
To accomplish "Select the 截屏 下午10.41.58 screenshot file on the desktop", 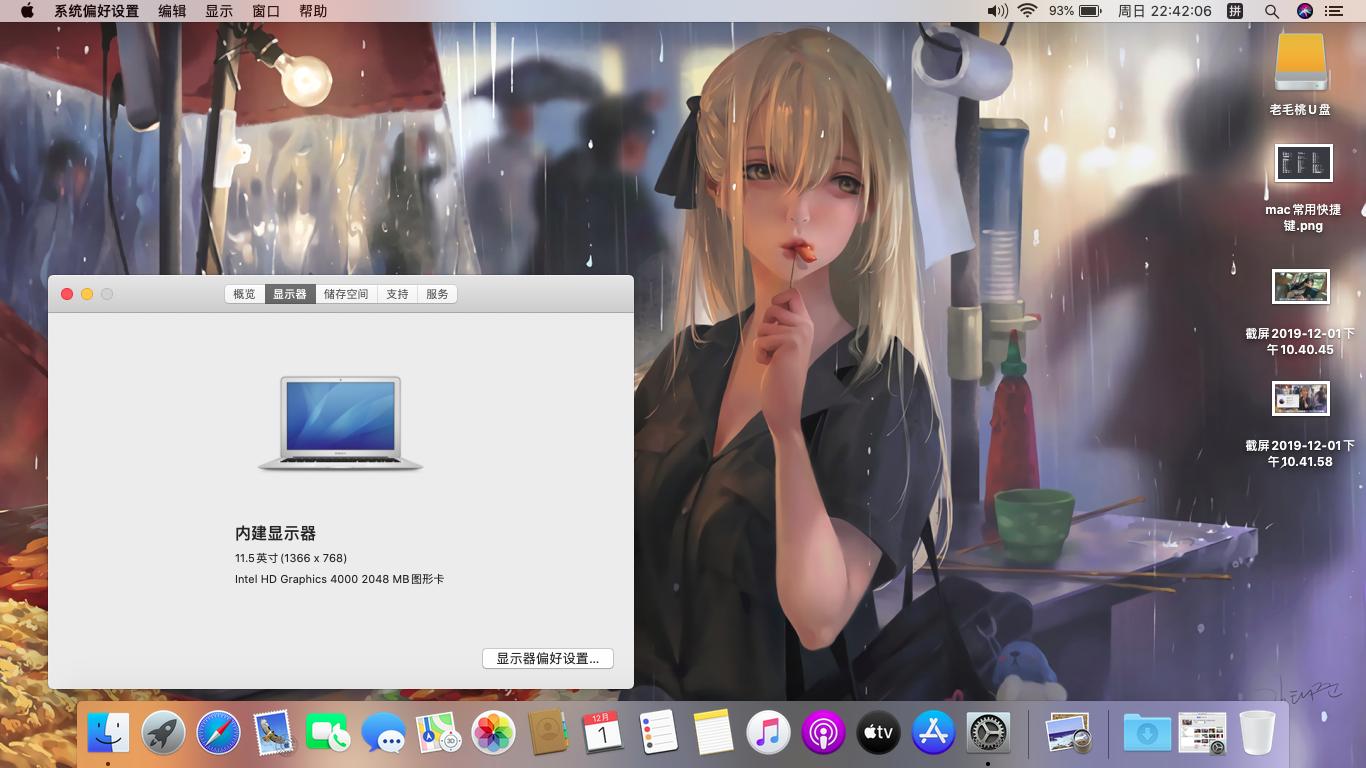I will [x=1300, y=425].
